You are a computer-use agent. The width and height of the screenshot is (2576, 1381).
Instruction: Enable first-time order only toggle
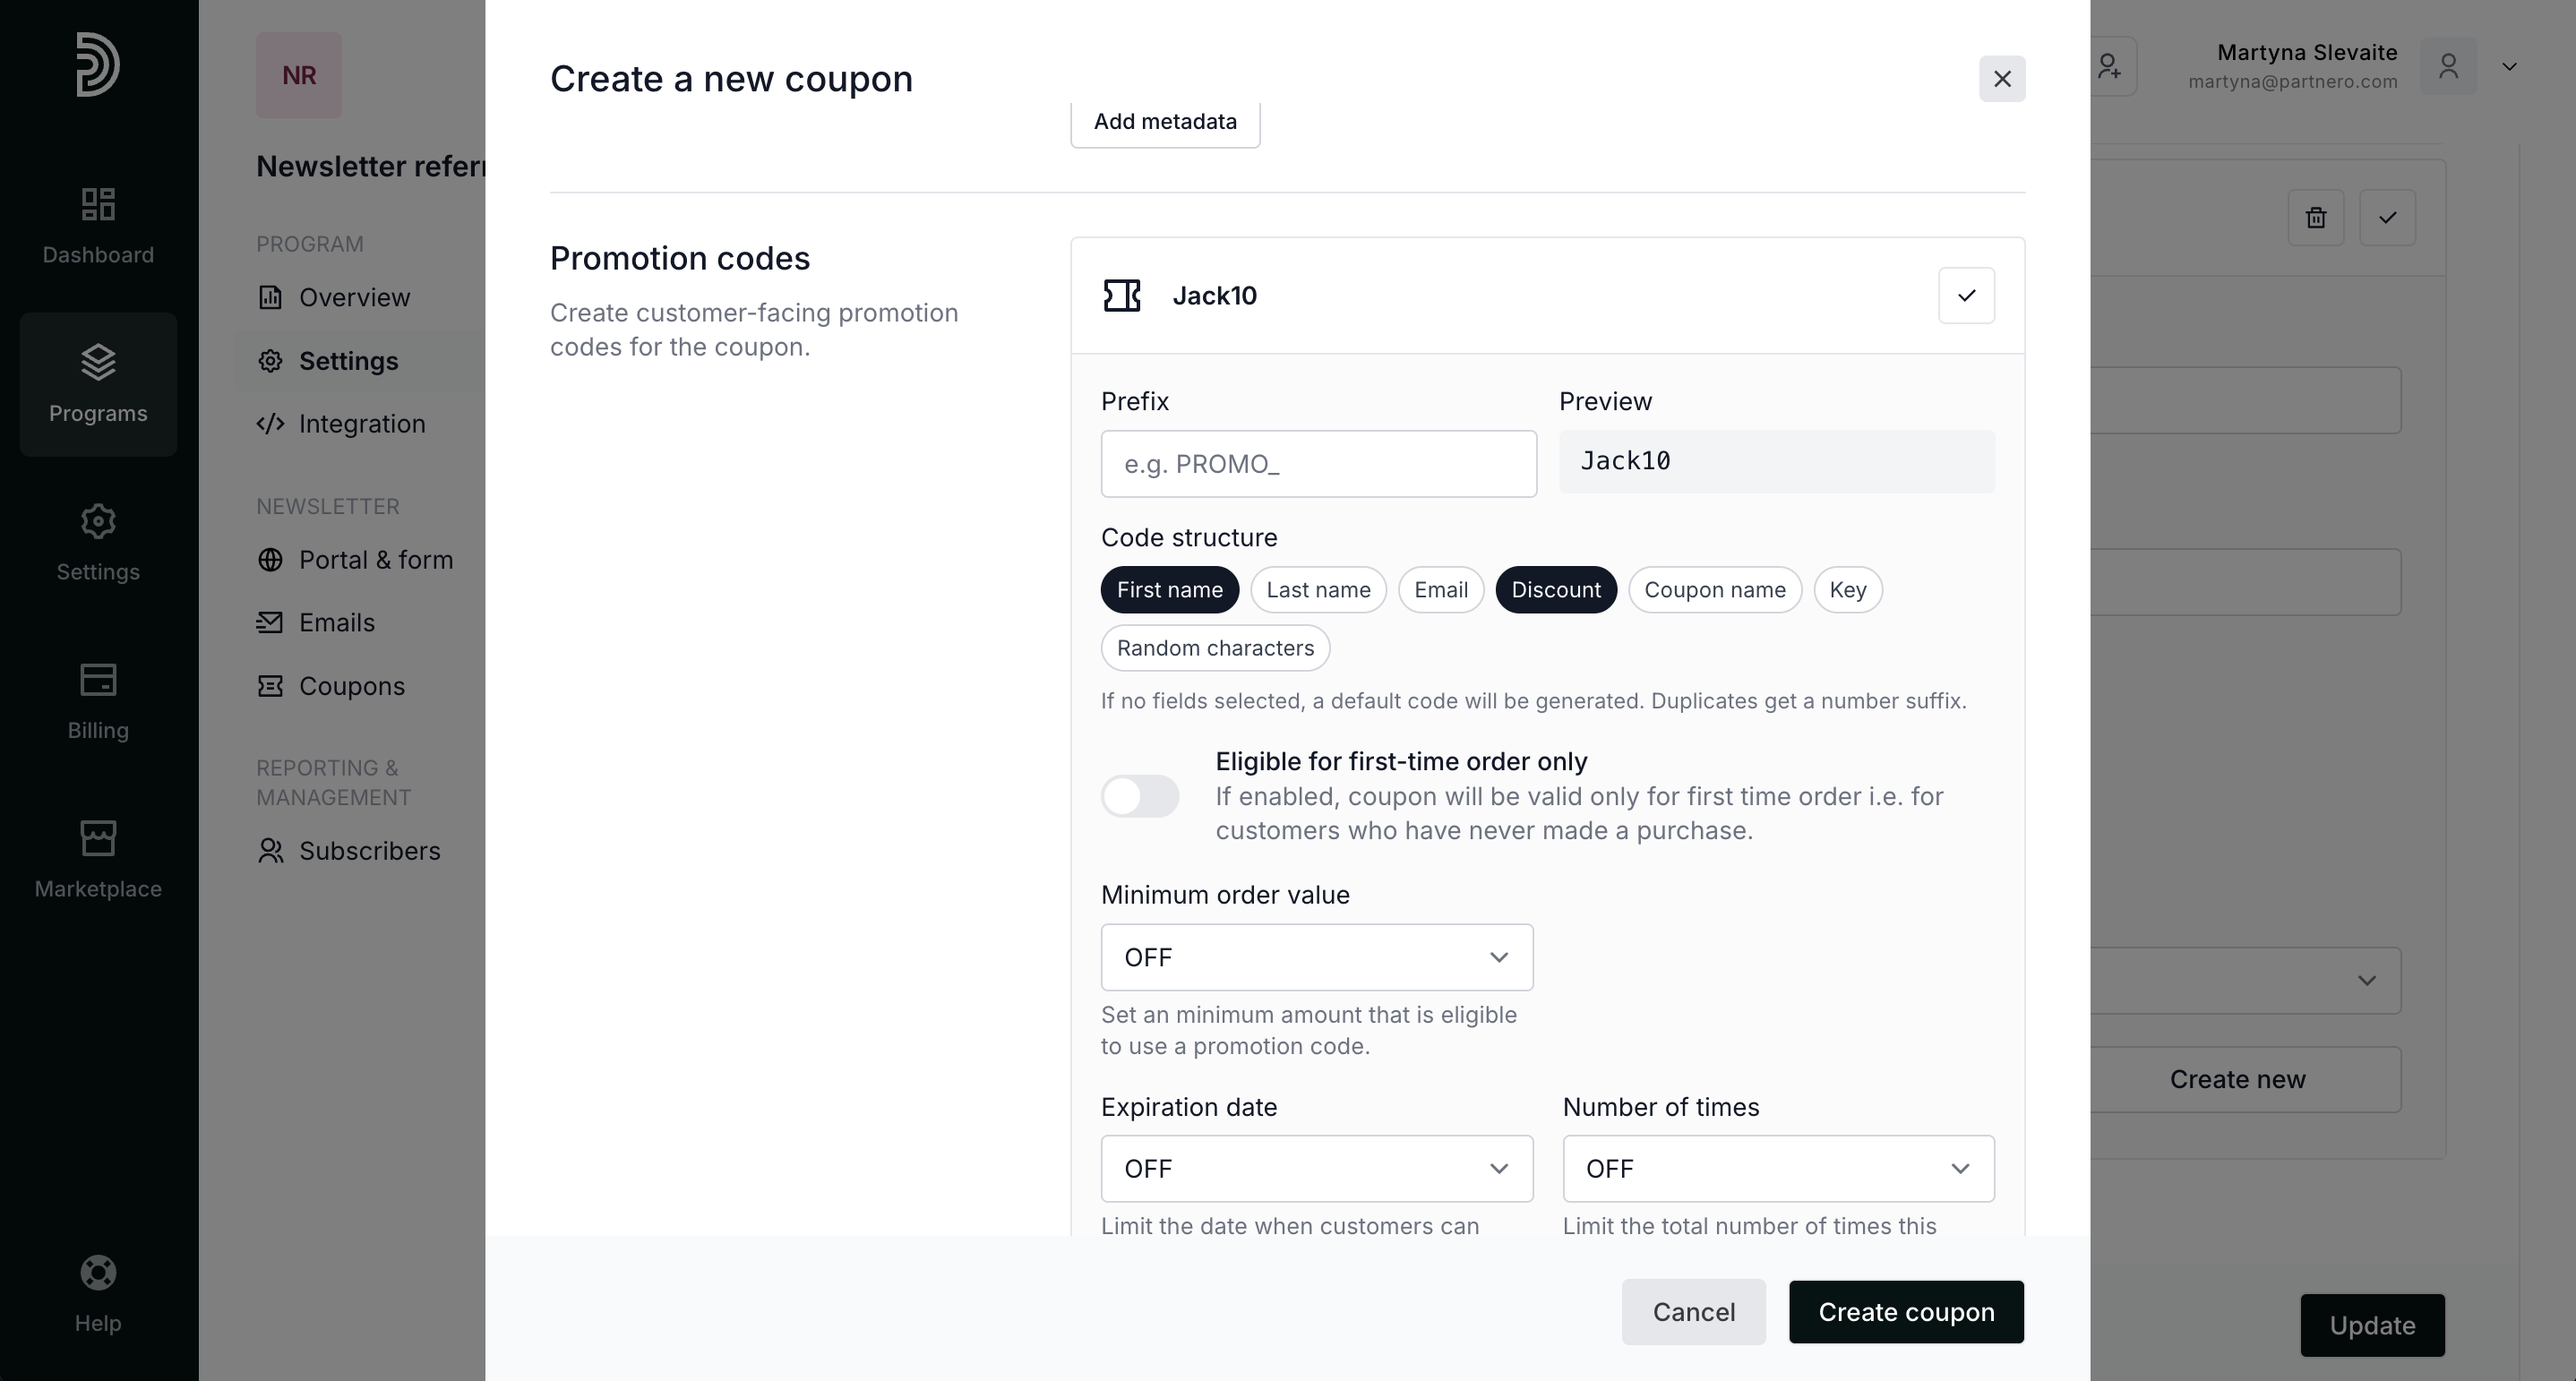pyautogui.click(x=1140, y=796)
